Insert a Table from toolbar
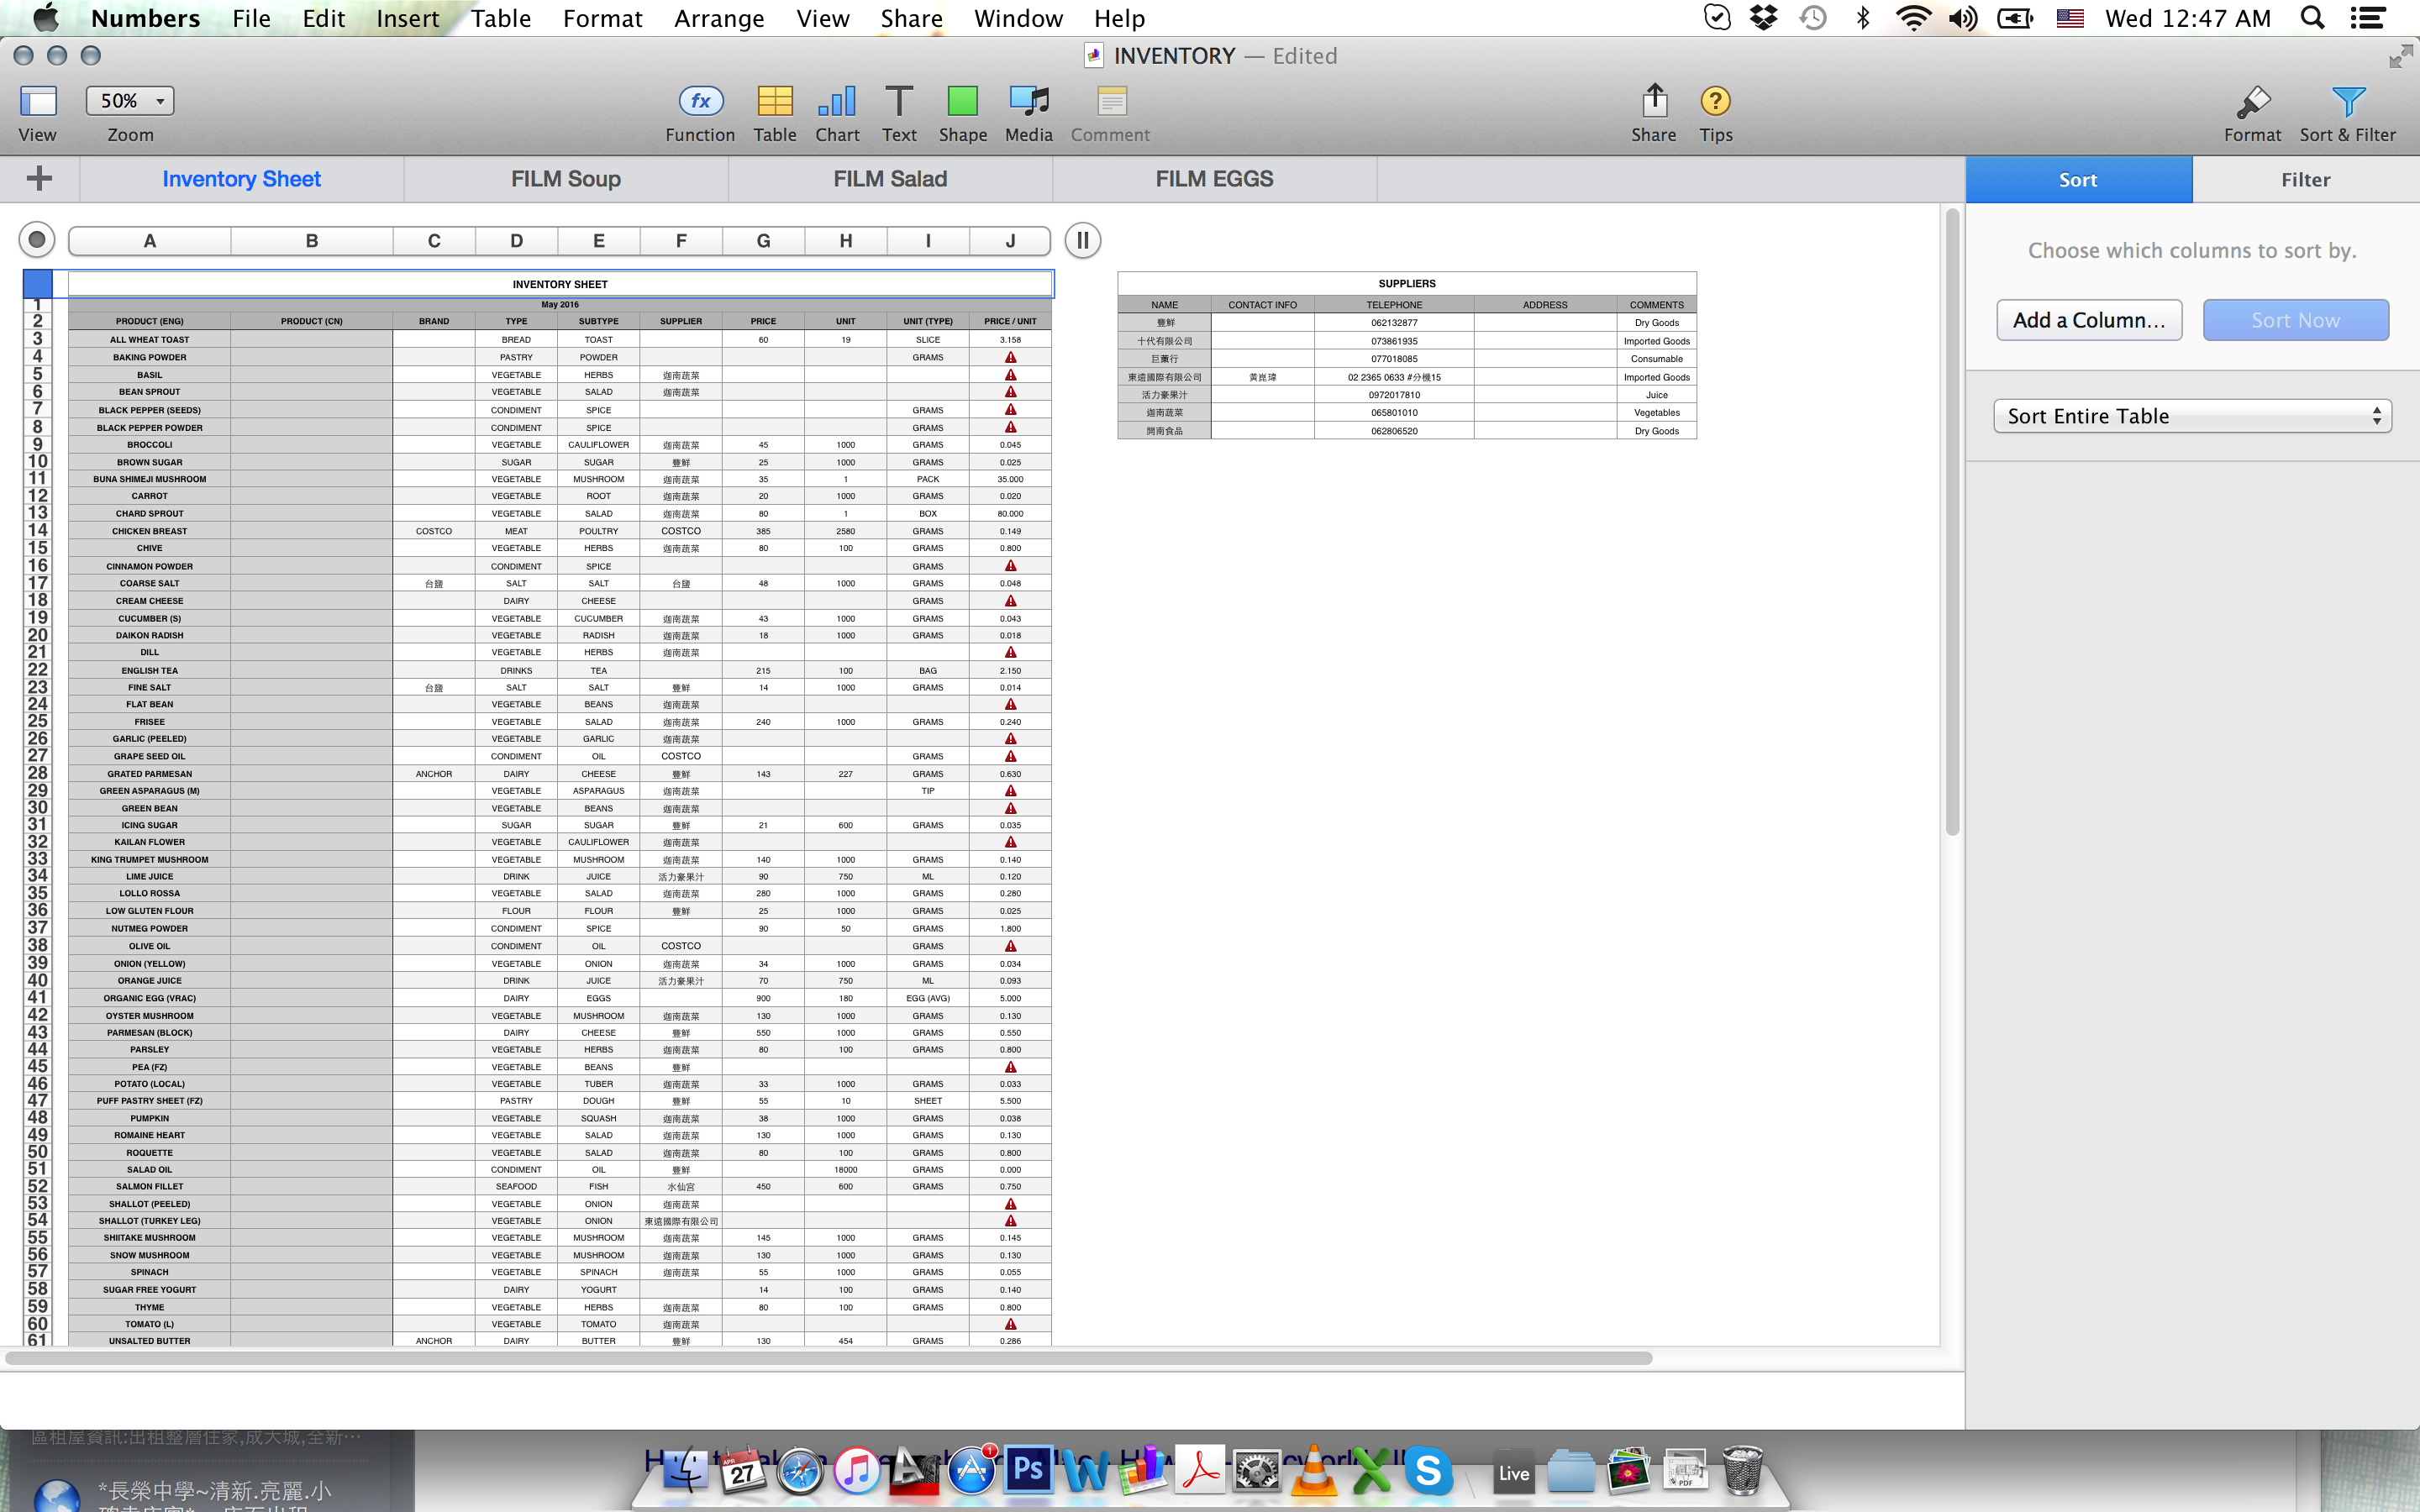Image resolution: width=2420 pixels, height=1512 pixels. pyautogui.click(x=774, y=101)
